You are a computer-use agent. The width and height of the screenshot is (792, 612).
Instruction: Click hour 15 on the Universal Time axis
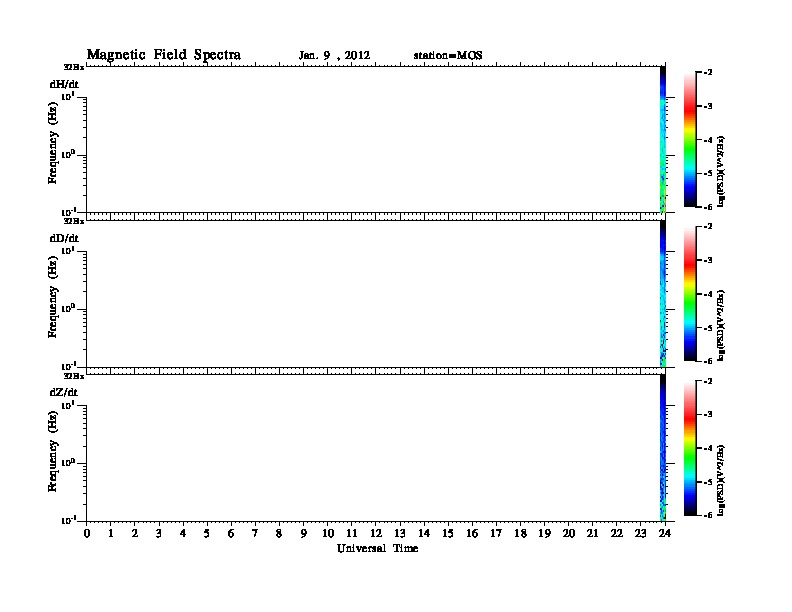448,533
